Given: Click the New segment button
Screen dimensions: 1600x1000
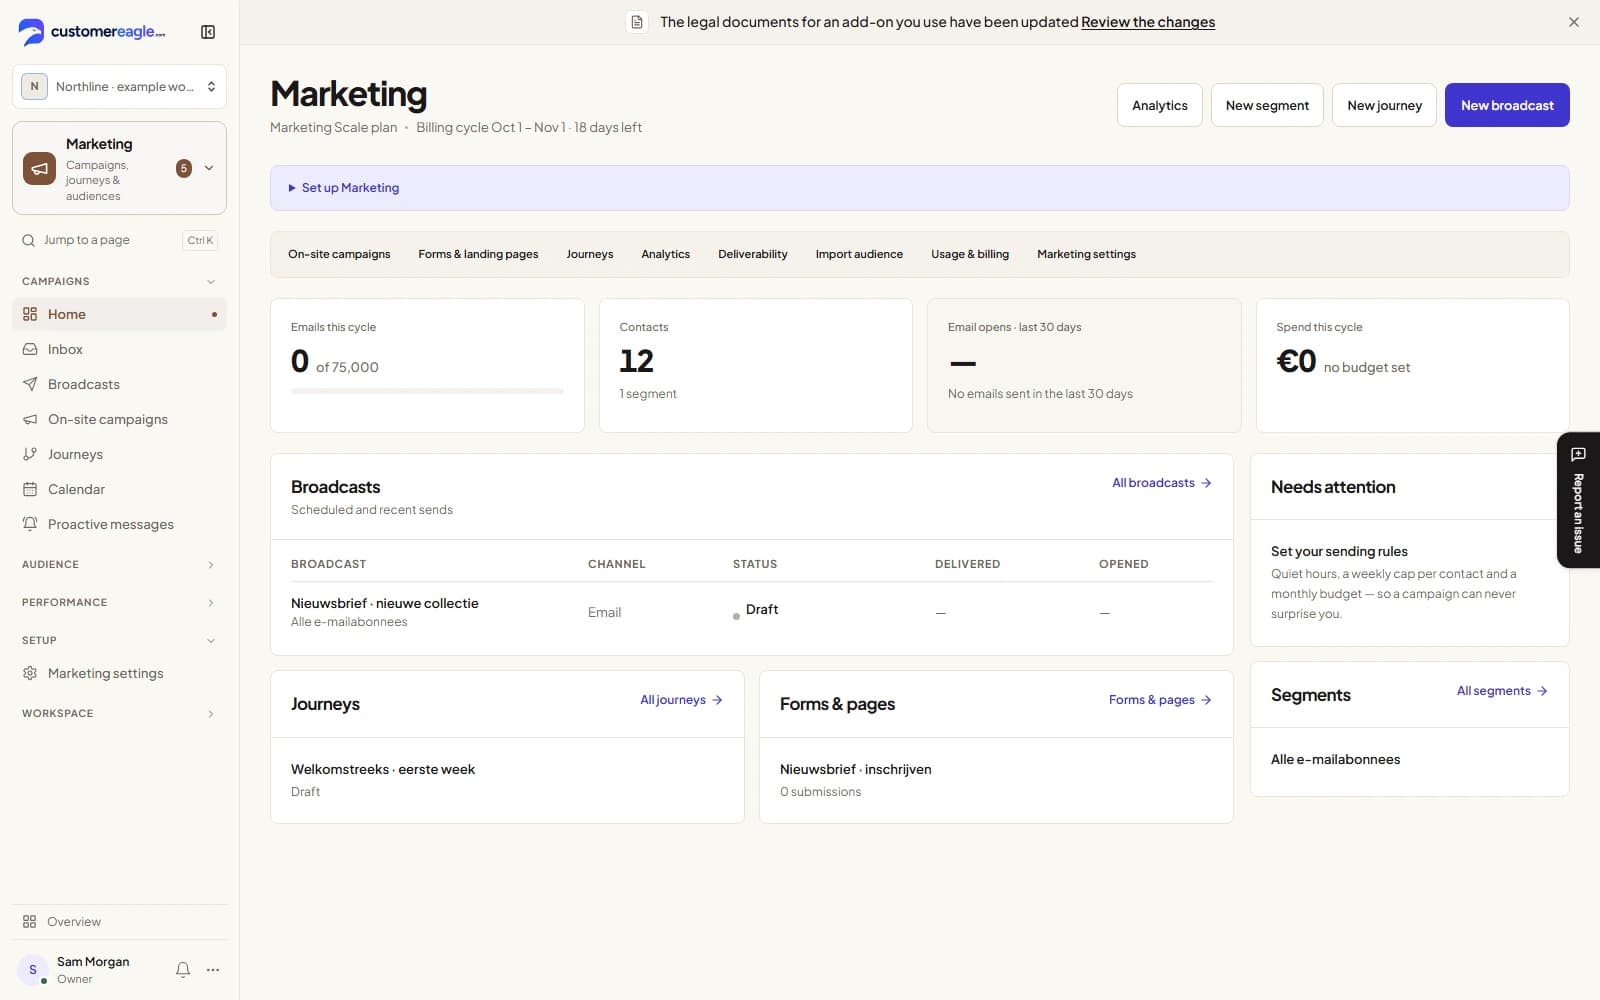Looking at the screenshot, I should [1267, 105].
